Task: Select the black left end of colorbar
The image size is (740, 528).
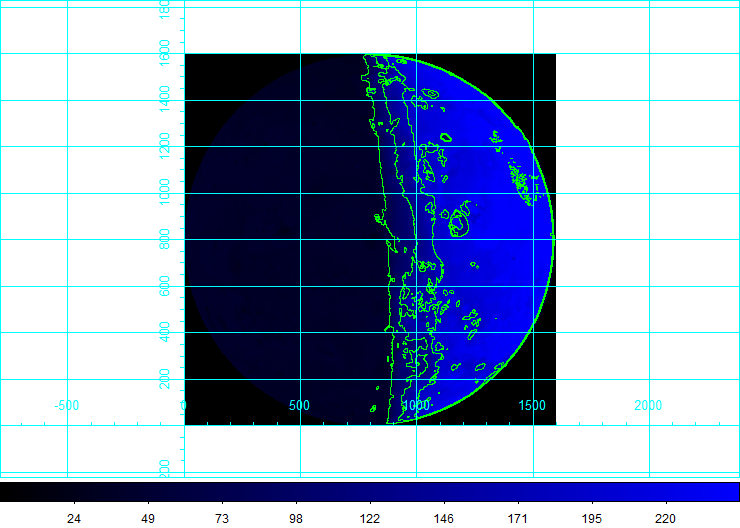Action: click(x=5, y=492)
